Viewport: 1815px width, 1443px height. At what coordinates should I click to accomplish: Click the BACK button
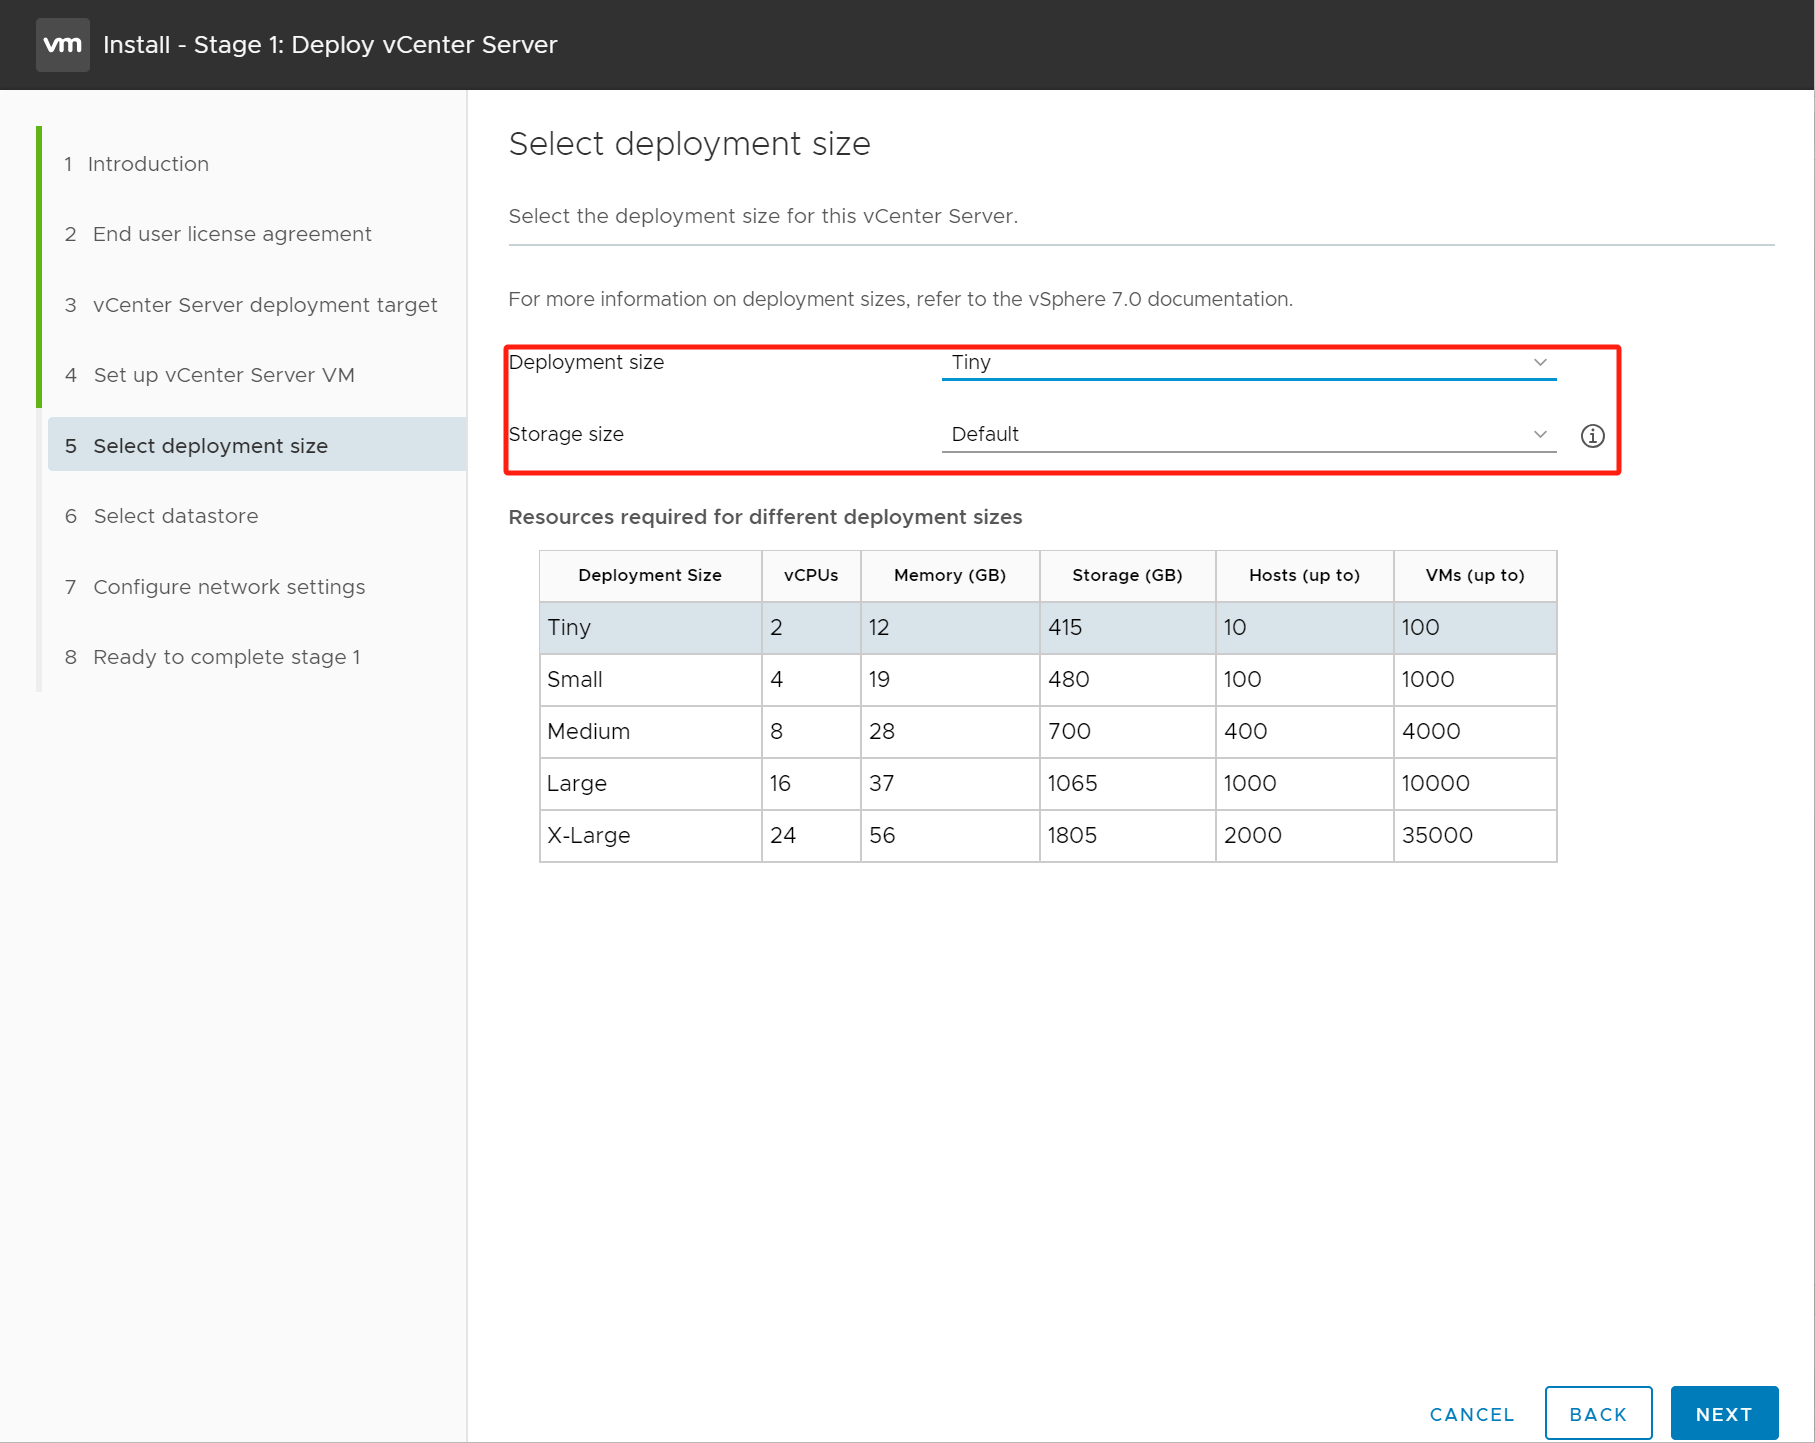click(1597, 1414)
